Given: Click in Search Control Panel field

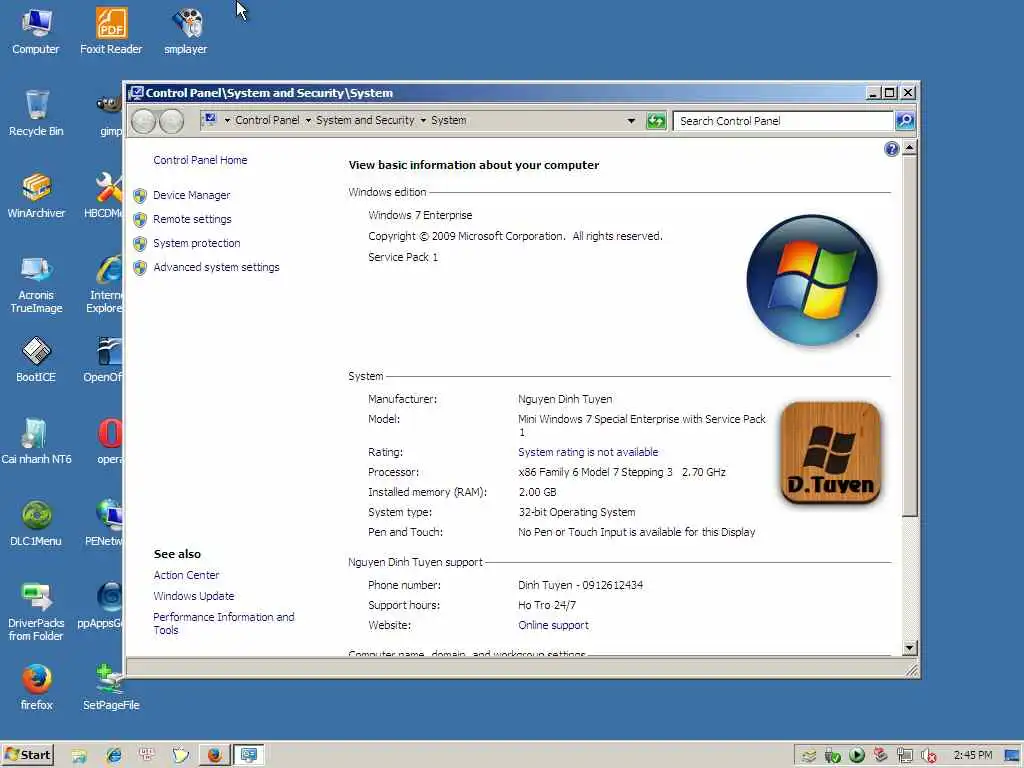Looking at the screenshot, I should coord(782,121).
